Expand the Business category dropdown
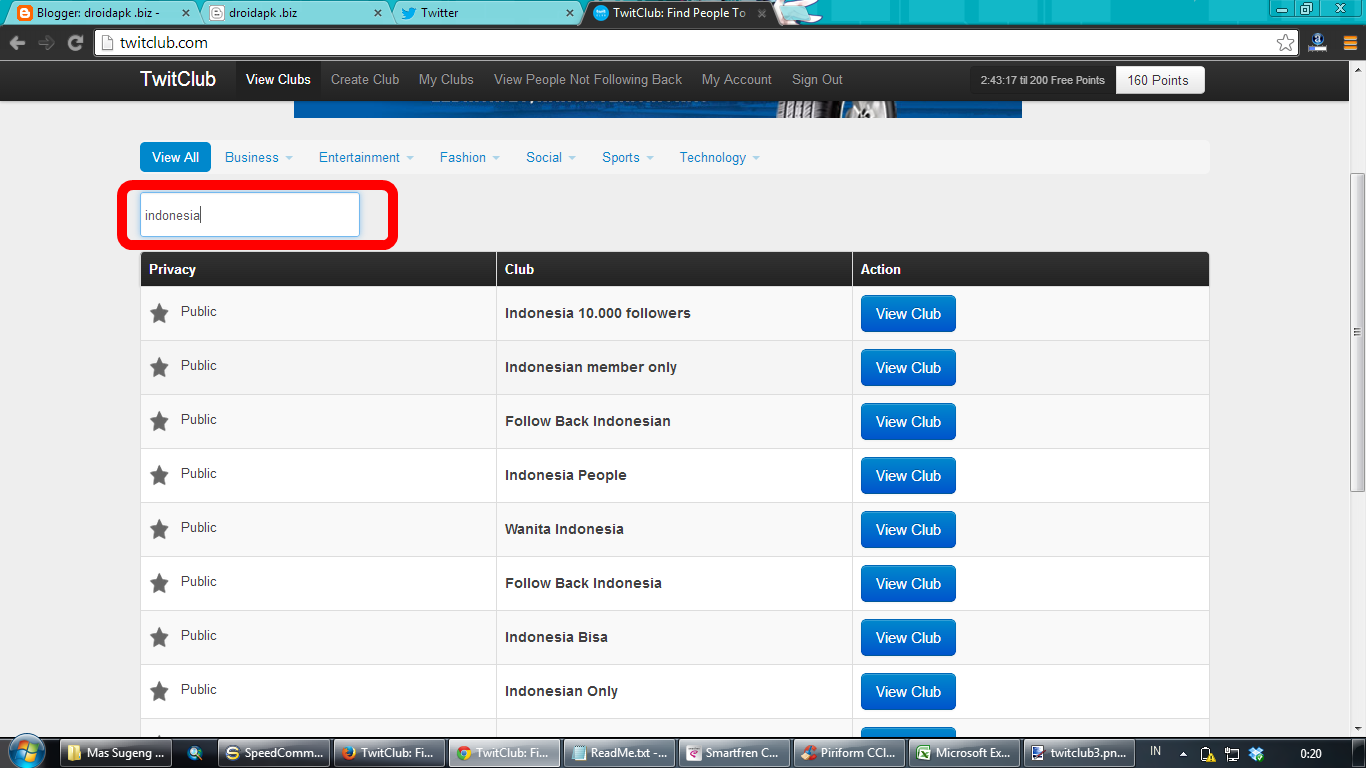This screenshot has width=1366, height=768. [x=259, y=157]
